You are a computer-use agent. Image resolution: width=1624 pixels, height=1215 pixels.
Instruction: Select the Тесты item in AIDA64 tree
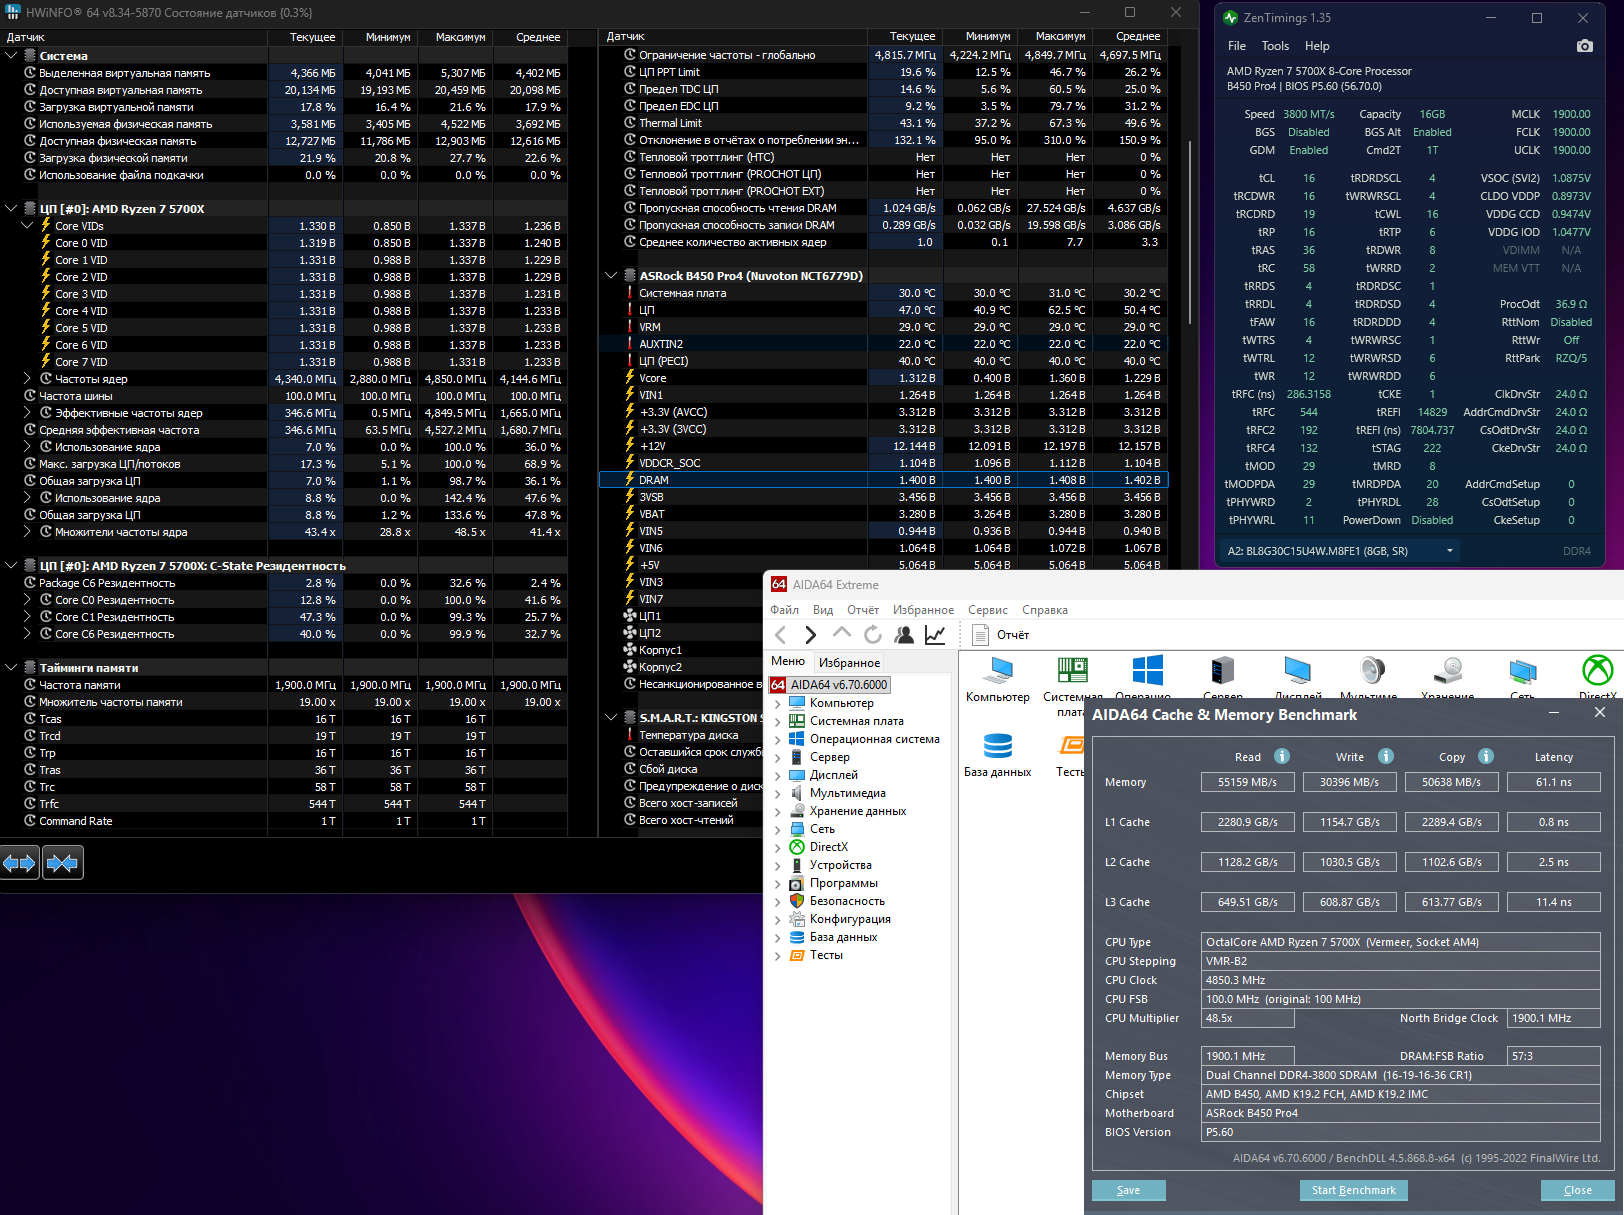point(826,955)
